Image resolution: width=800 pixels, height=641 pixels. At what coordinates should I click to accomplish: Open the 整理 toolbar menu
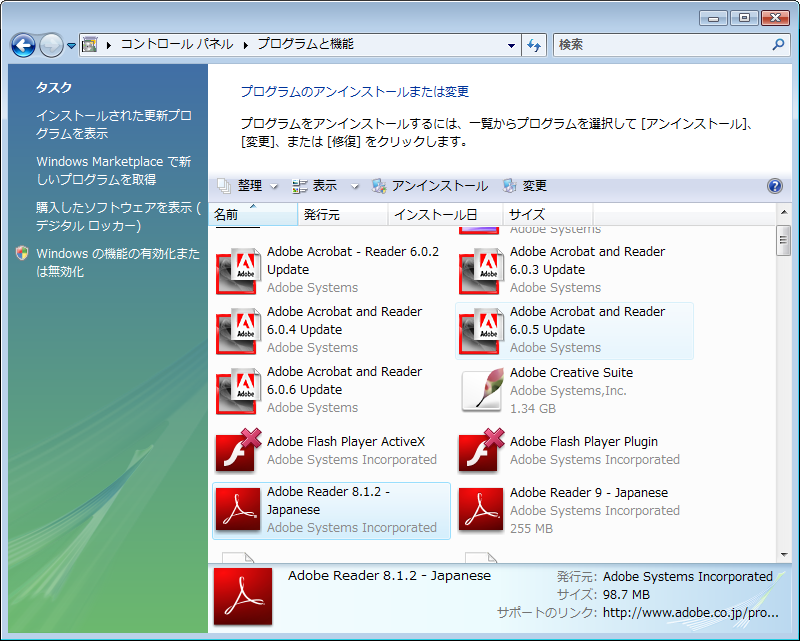point(248,186)
